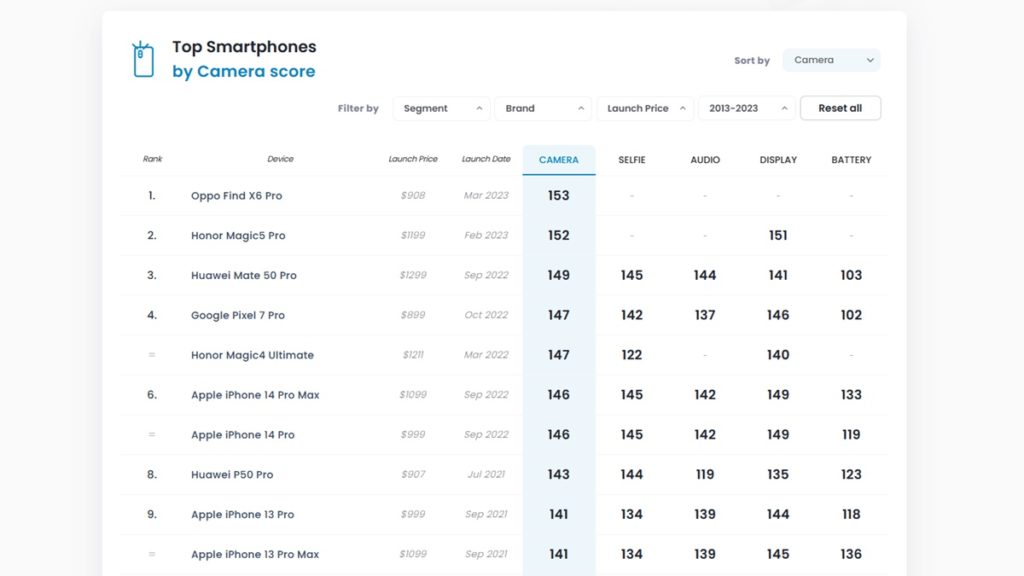Open the Launch Price filter
The height and width of the screenshot is (576, 1024).
pyautogui.click(x=645, y=108)
